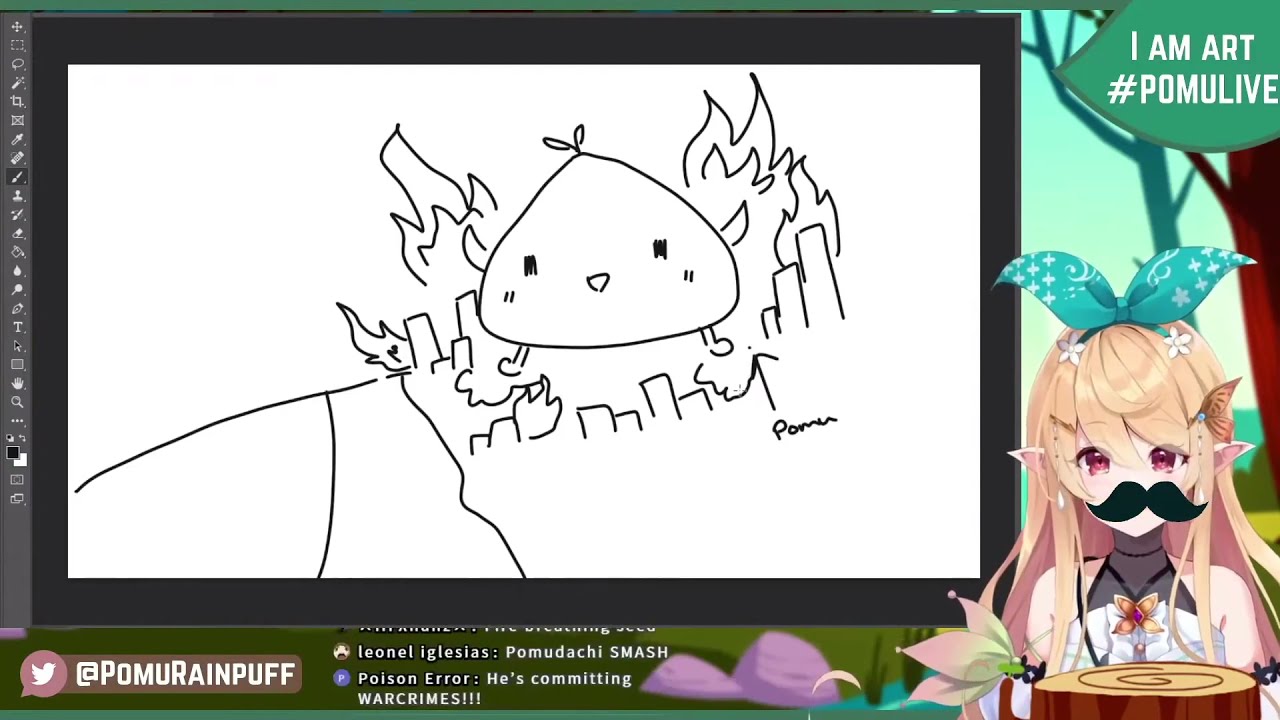Select the Type tool
The height and width of the screenshot is (720, 1280).
tap(18, 327)
